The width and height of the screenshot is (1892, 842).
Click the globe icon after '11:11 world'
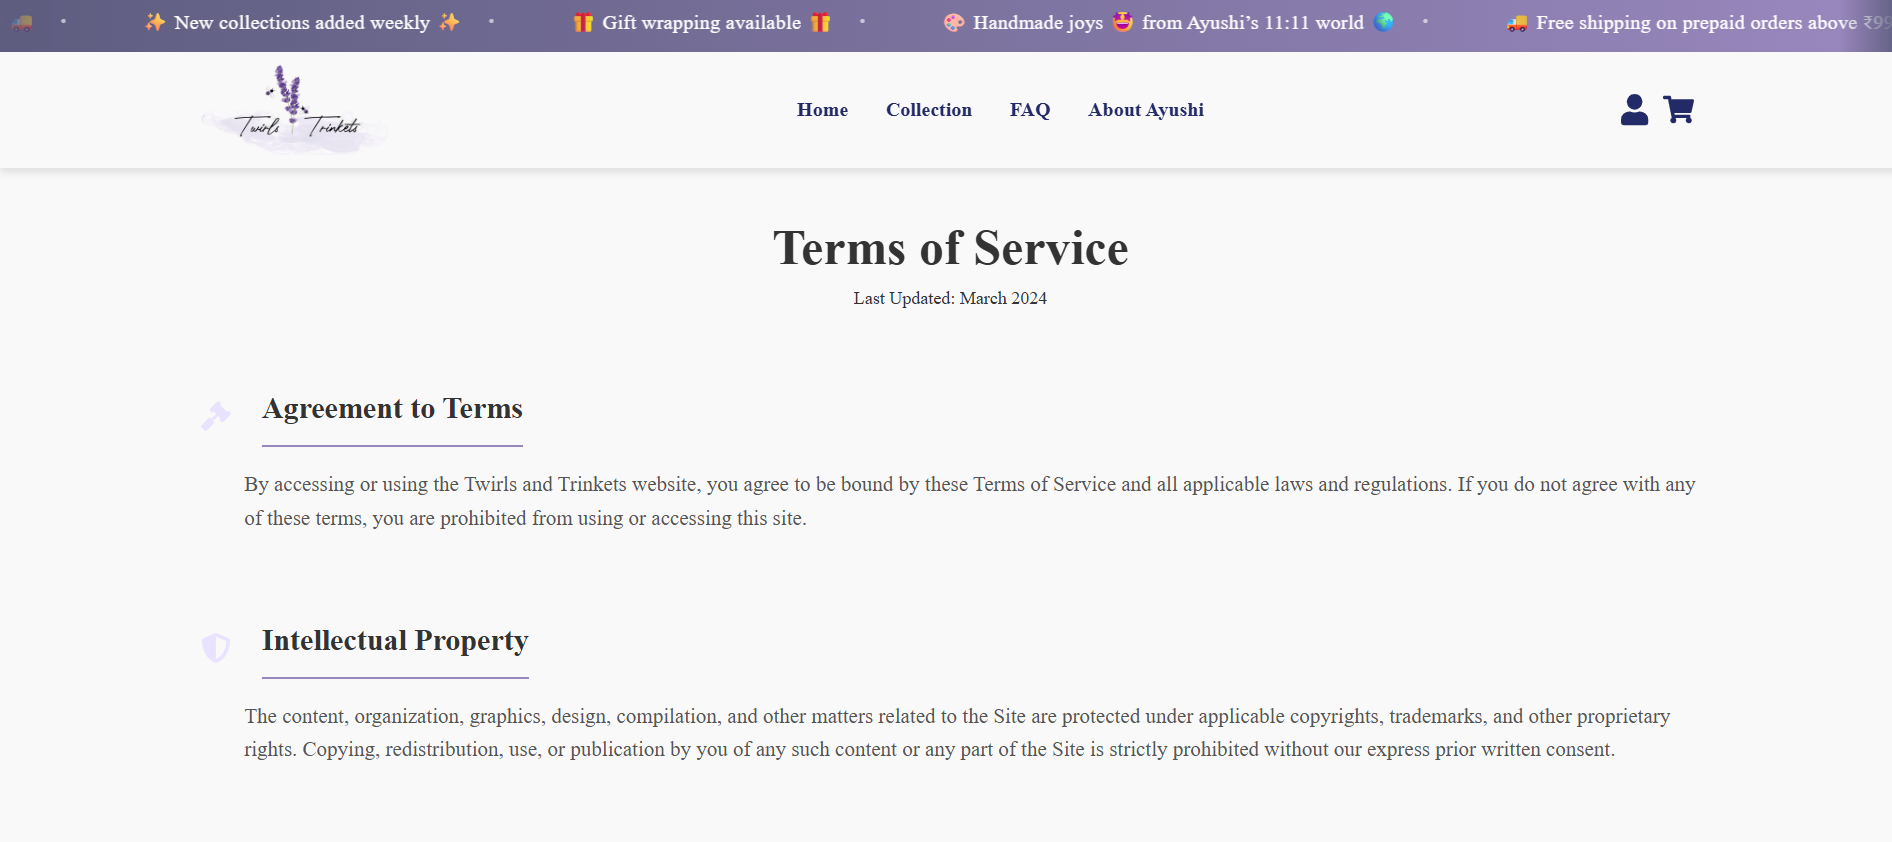pyautogui.click(x=1384, y=22)
